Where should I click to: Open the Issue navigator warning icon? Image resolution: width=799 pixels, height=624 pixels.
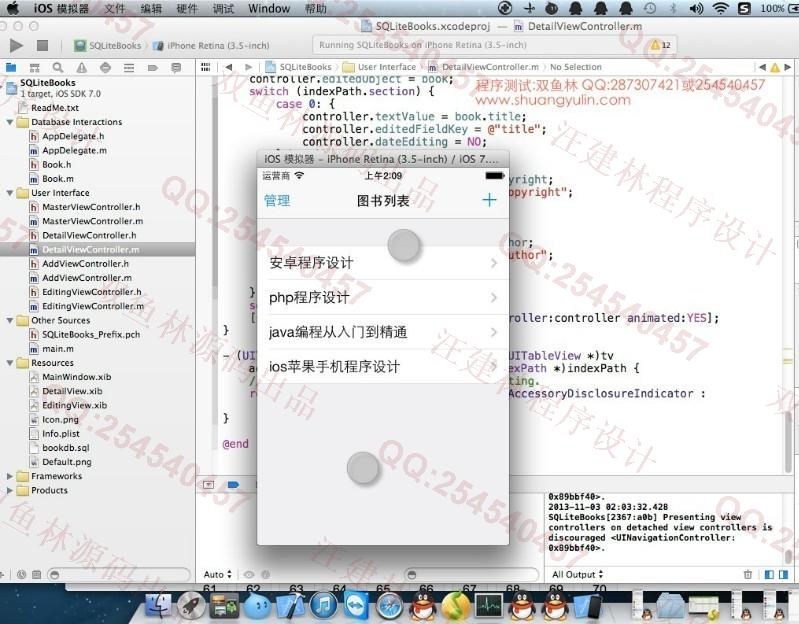pos(82,67)
